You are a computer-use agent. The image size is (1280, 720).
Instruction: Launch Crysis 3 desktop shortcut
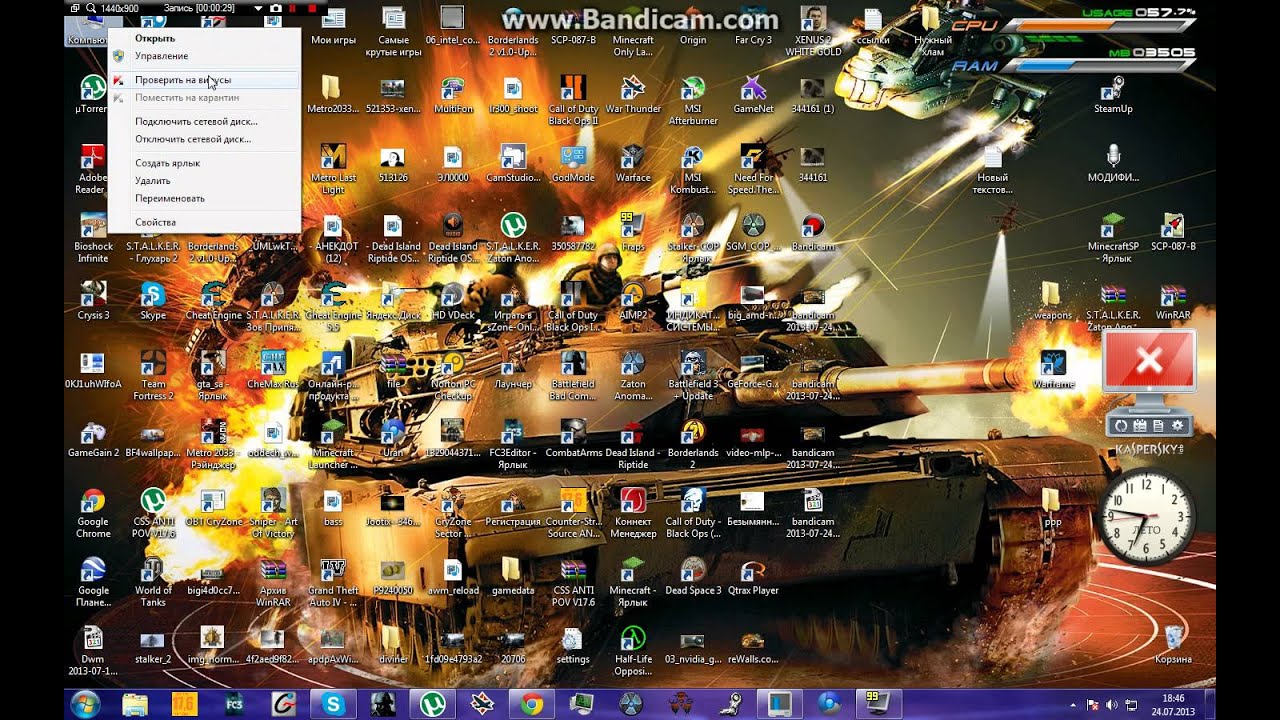(92, 300)
